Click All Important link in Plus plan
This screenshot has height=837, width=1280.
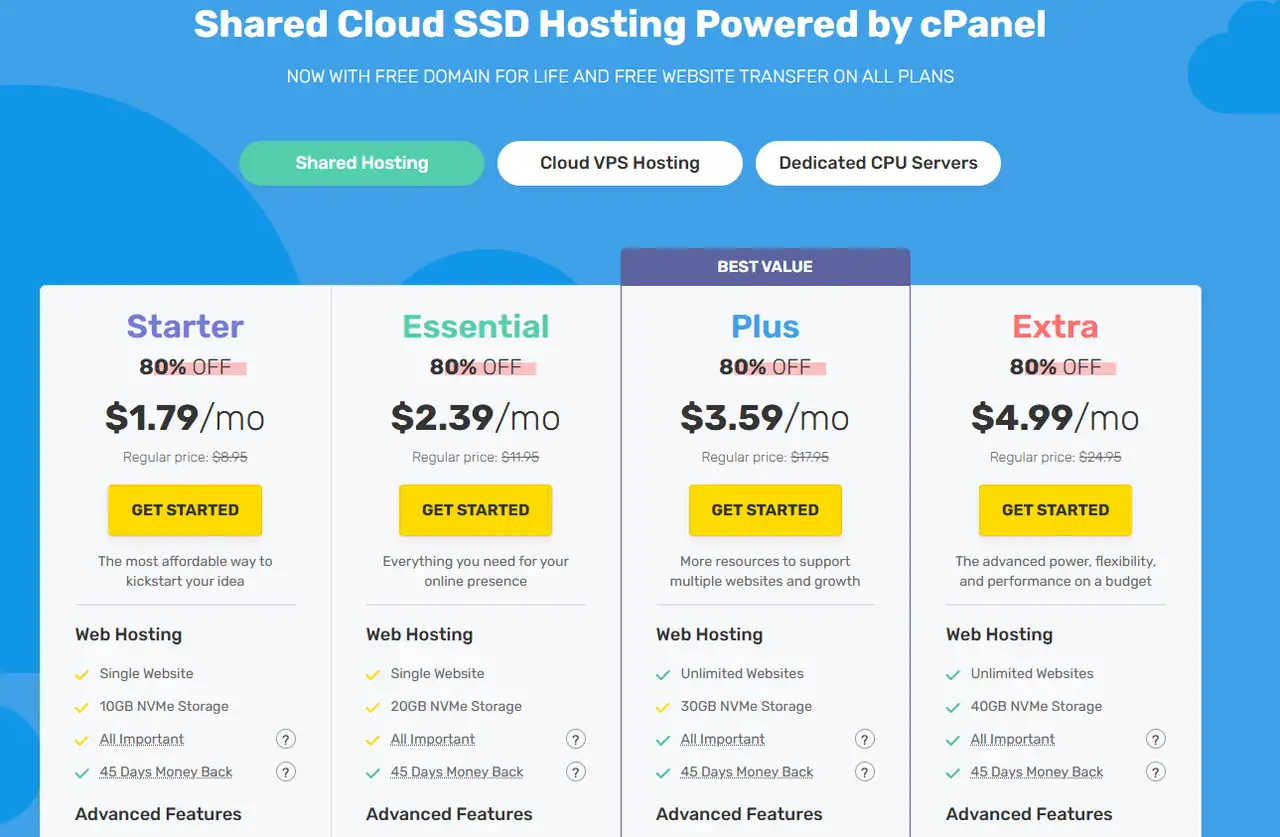tap(723, 740)
